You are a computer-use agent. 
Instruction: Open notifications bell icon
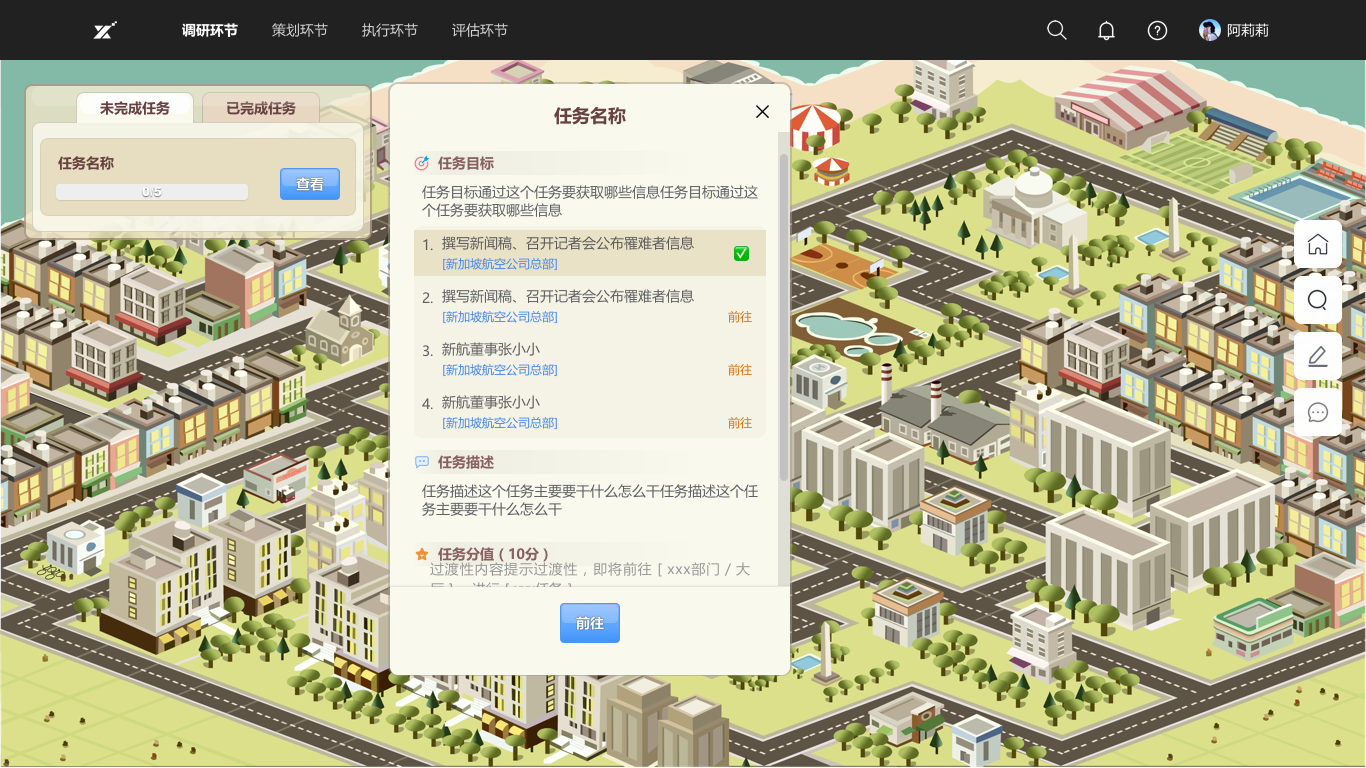(1106, 30)
